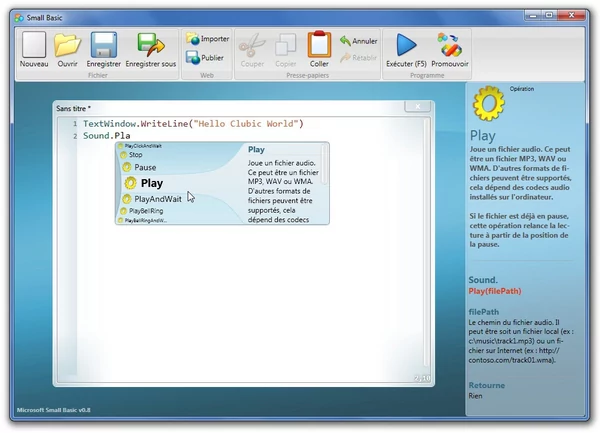Image resolution: width=600 pixels, height=433 pixels.
Task: Paste clipboard with Coller
Action: [319, 50]
